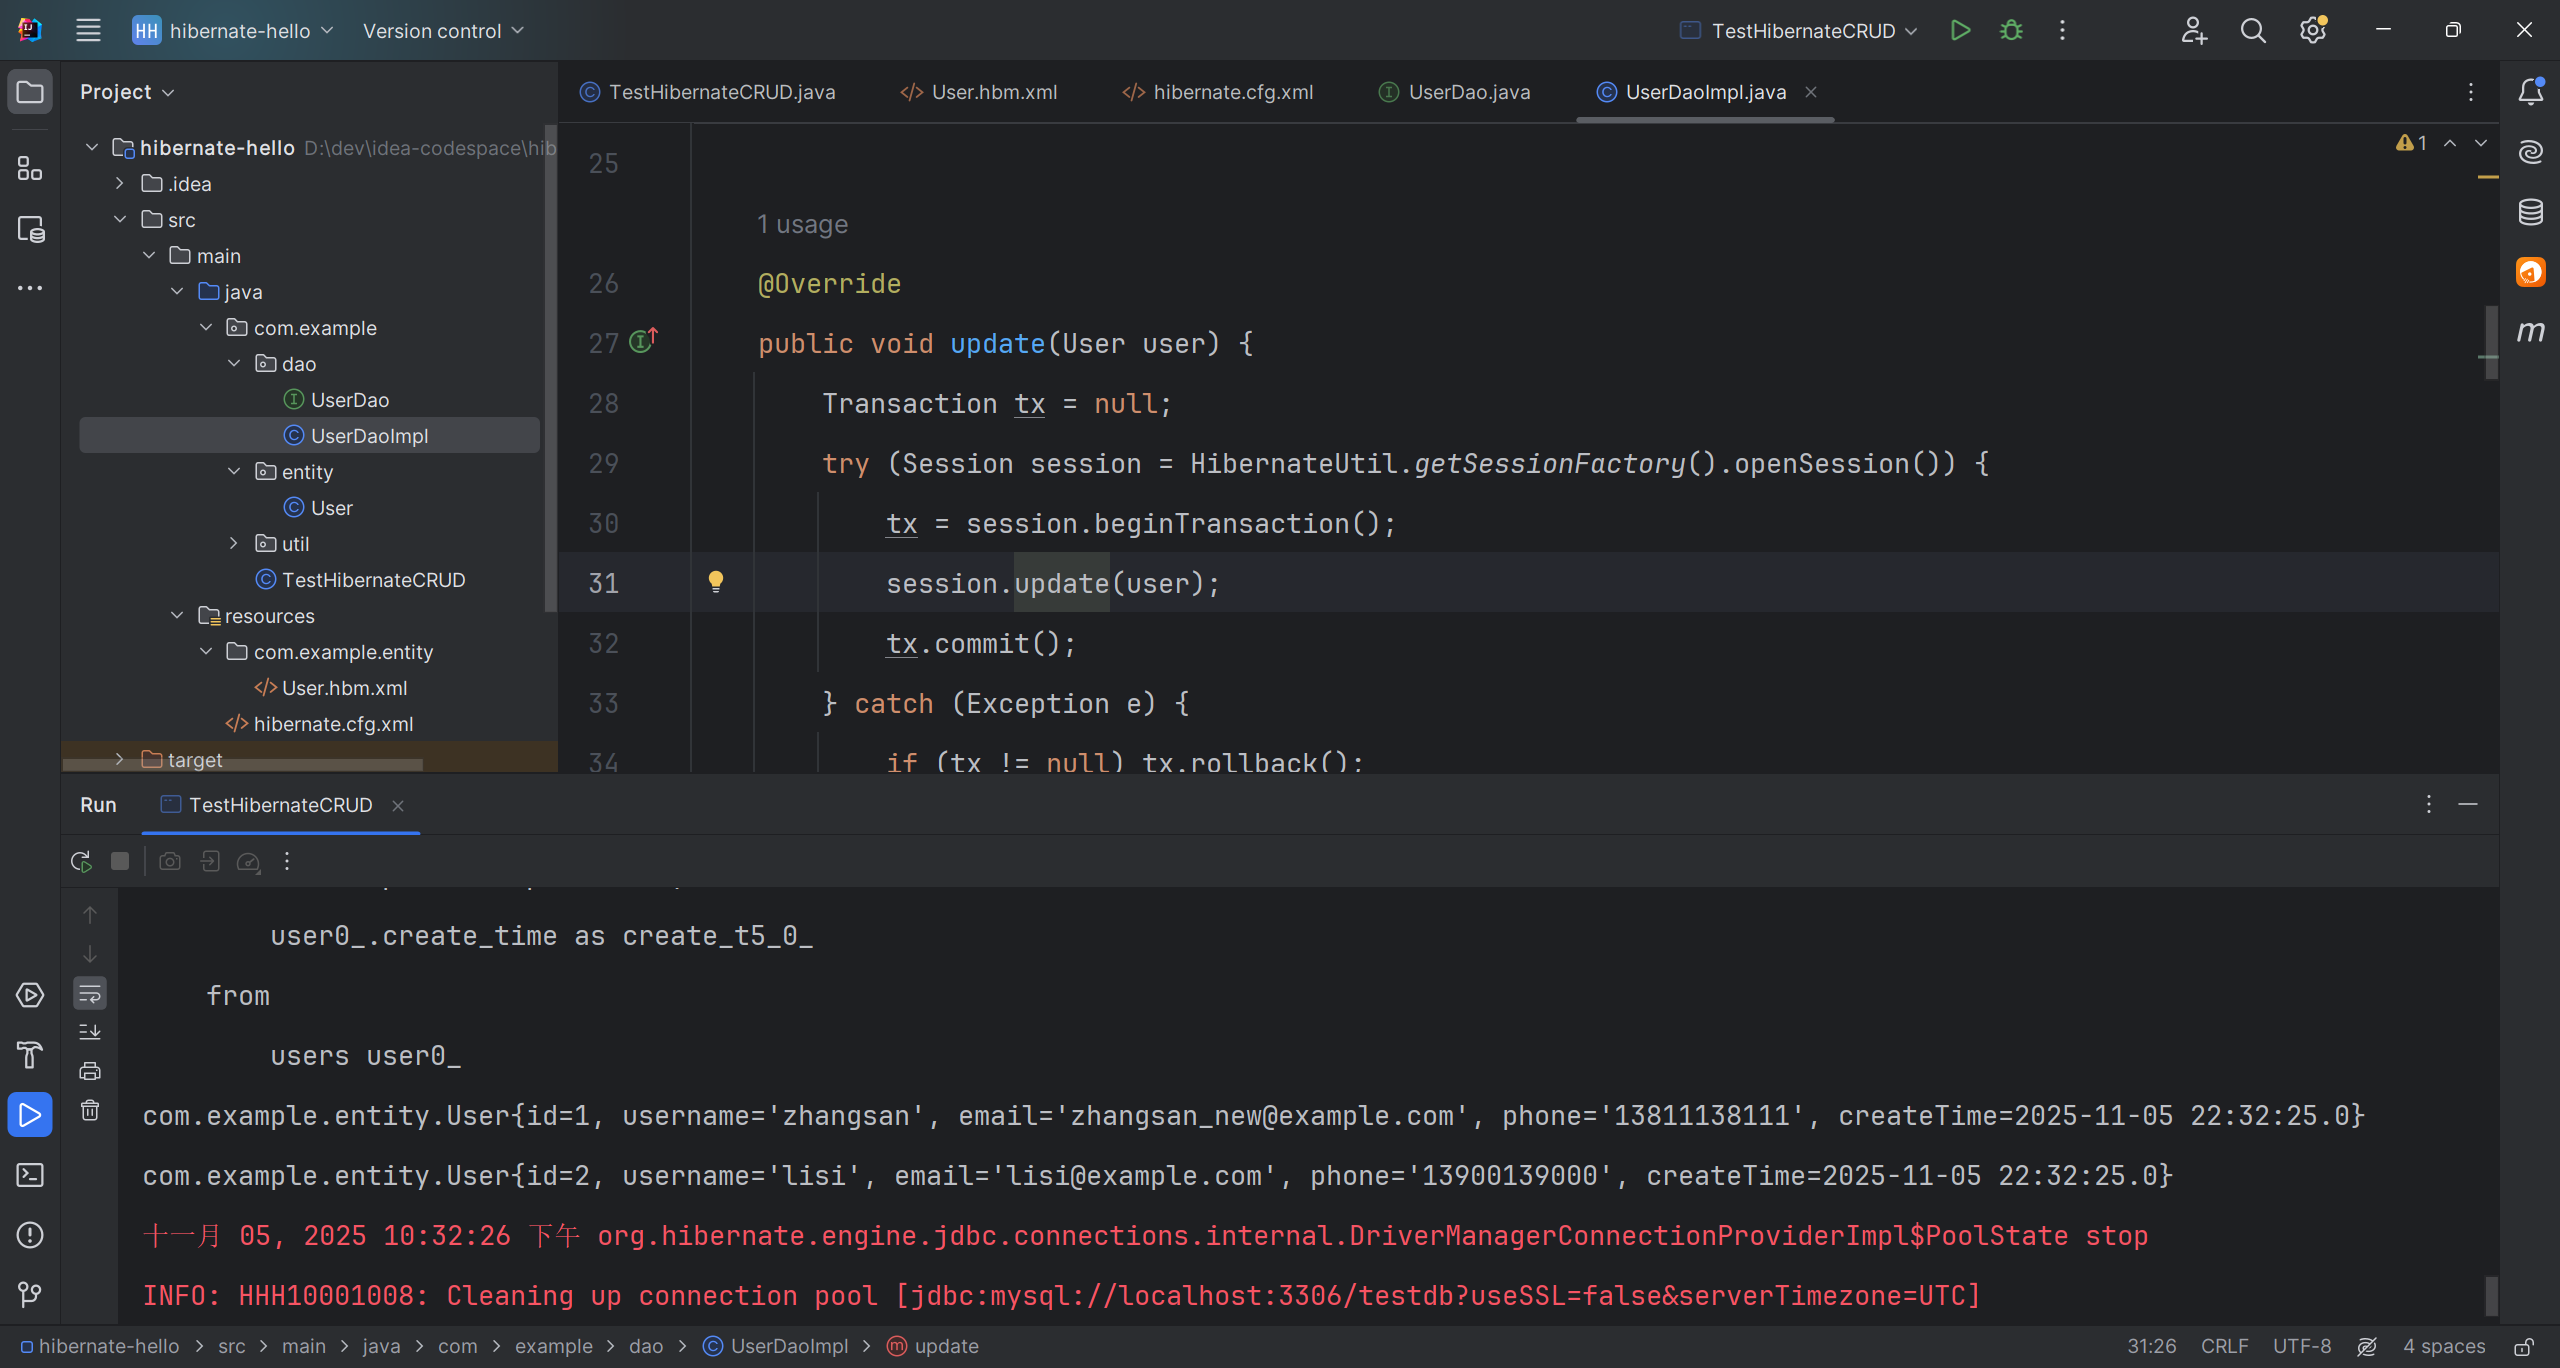Open hibernate.cfg.xml in the project tree
Image resolution: width=2560 pixels, height=1368 pixels.
coord(333,724)
